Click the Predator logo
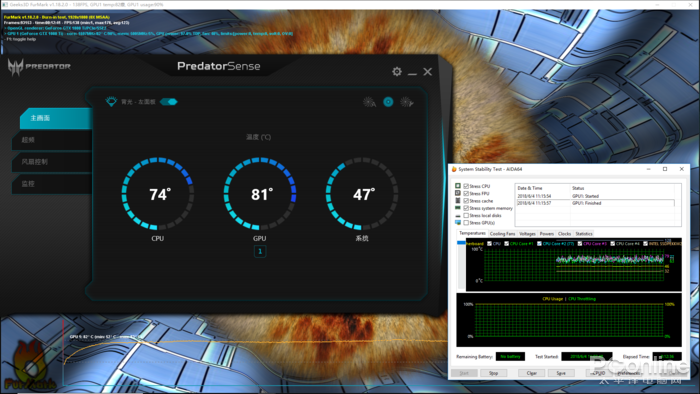700x394 pixels. click(x=39, y=67)
